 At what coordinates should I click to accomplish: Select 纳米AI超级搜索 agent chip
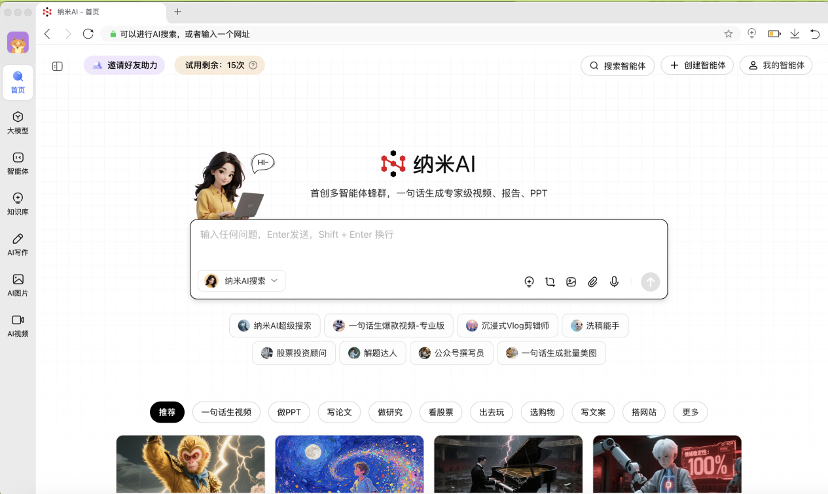[x=275, y=325]
